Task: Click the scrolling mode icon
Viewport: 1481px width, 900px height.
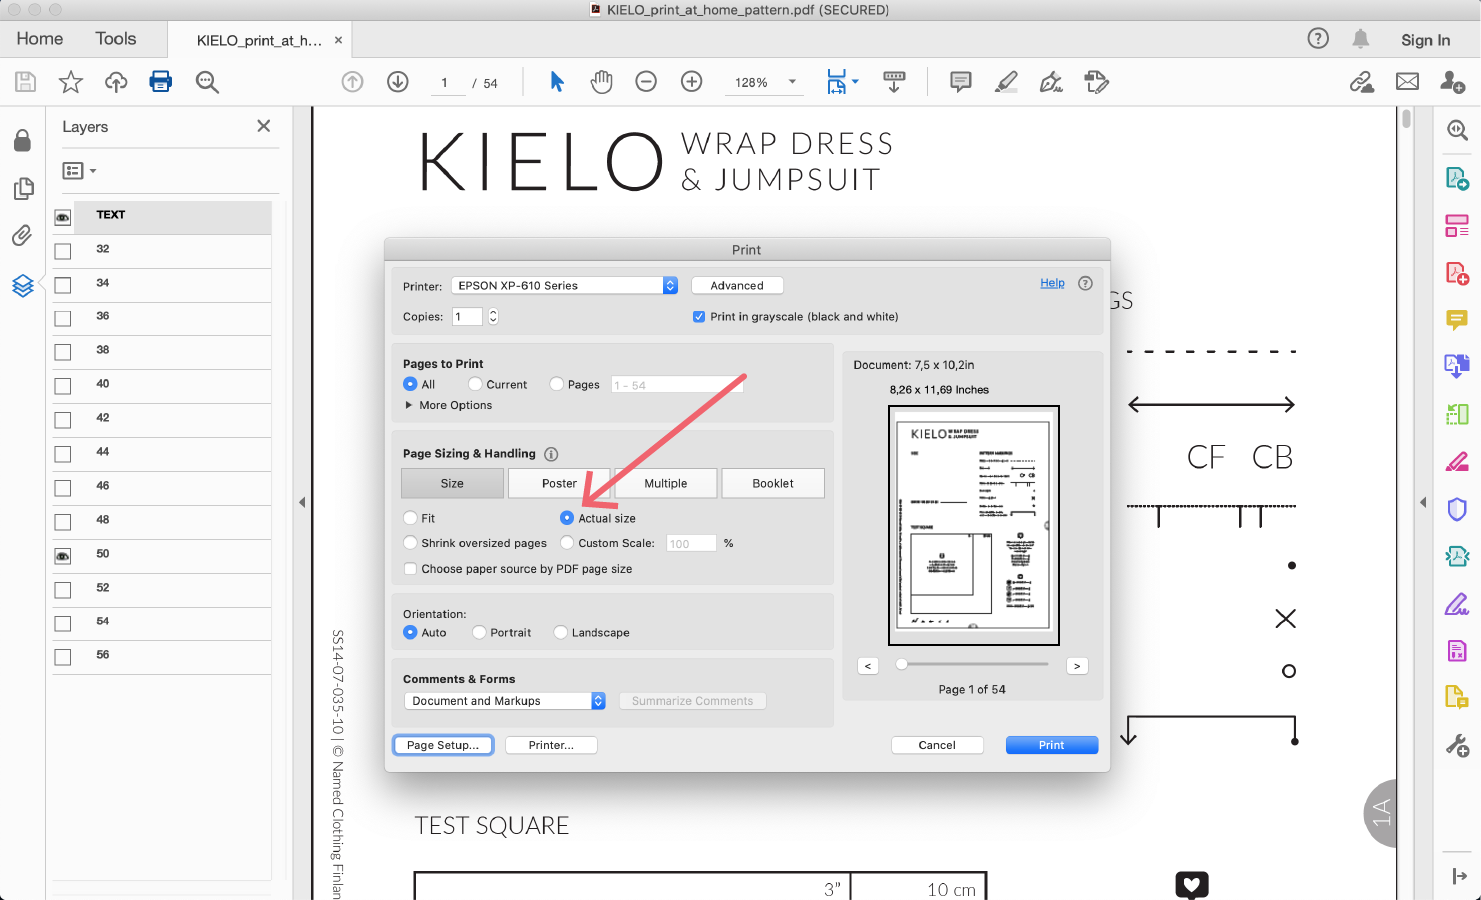Action: 894,82
